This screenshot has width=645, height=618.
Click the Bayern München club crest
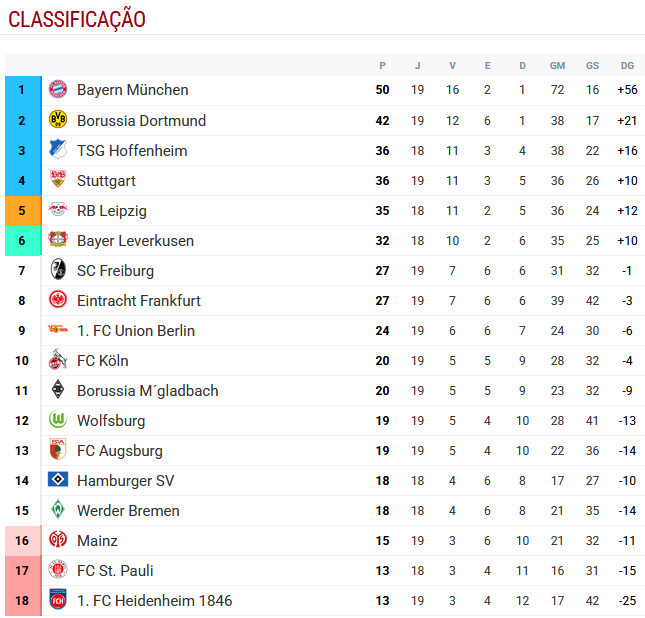pyautogui.click(x=58, y=90)
